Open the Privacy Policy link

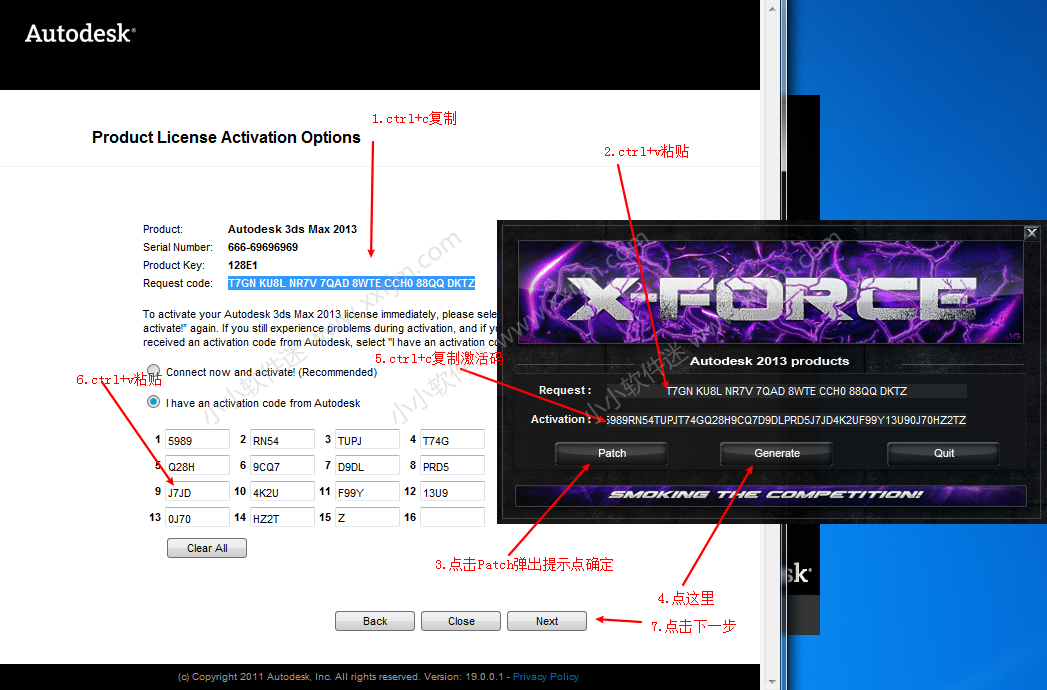[x=546, y=677]
